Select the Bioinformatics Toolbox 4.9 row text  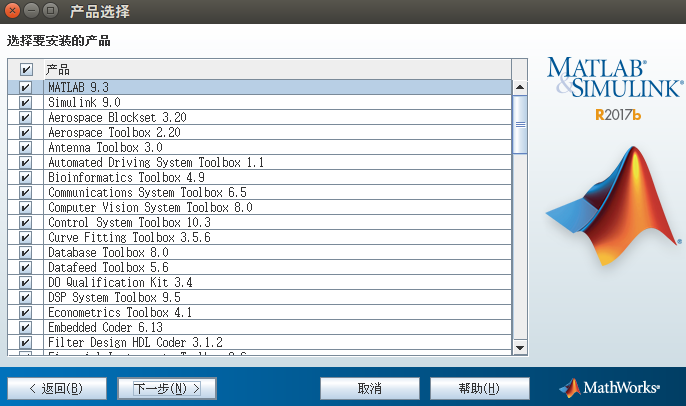click(126, 177)
